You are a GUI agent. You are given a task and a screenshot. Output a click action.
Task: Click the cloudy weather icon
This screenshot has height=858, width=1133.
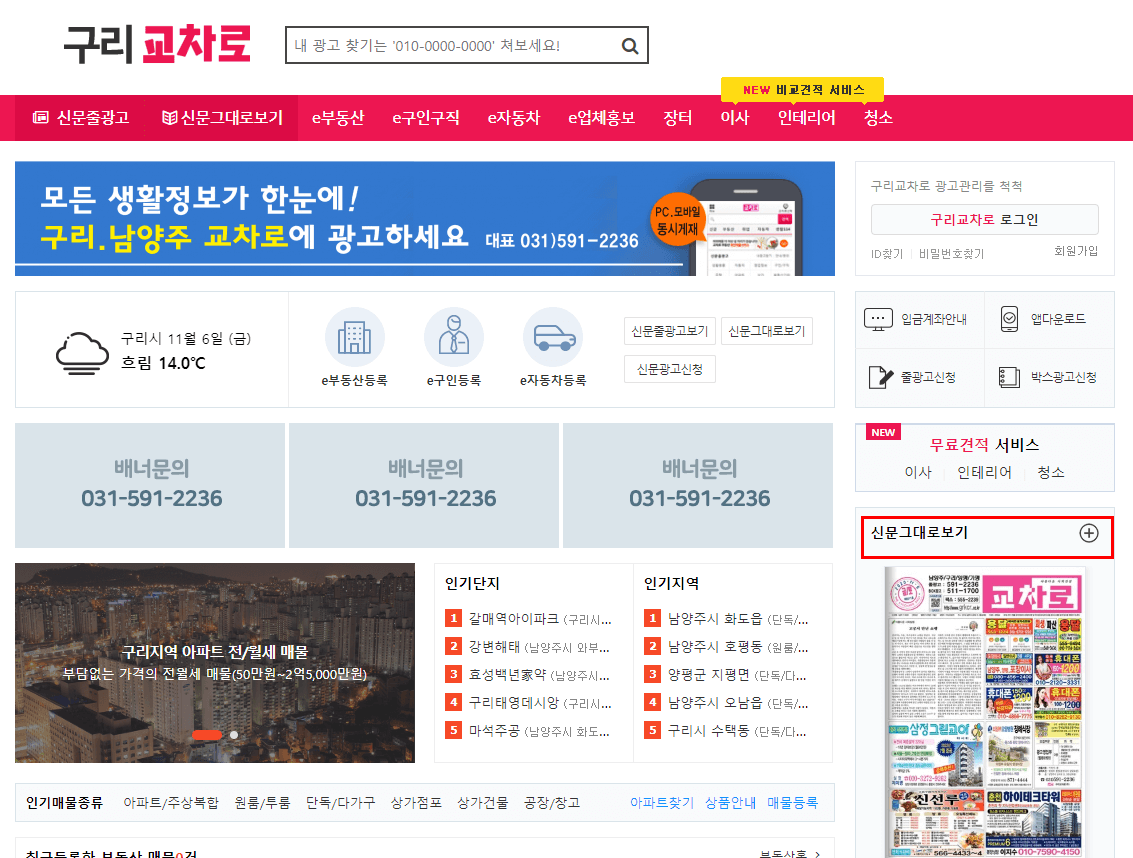coord(82,353)
